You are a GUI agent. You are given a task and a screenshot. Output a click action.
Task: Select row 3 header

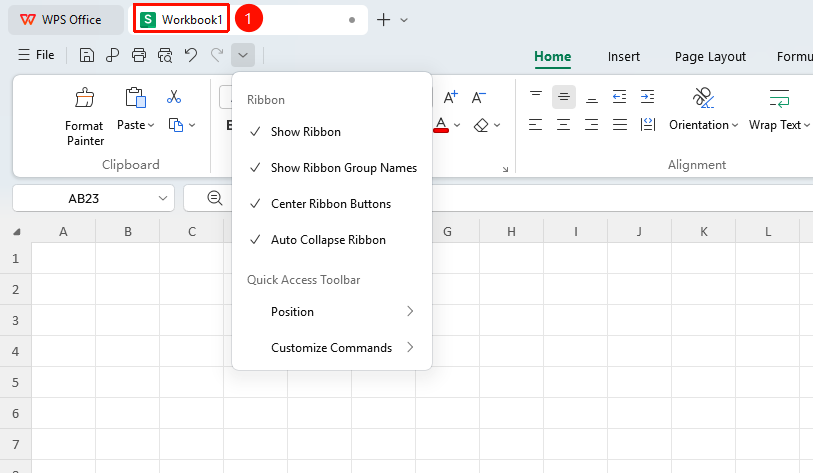[x=16, y=320]
